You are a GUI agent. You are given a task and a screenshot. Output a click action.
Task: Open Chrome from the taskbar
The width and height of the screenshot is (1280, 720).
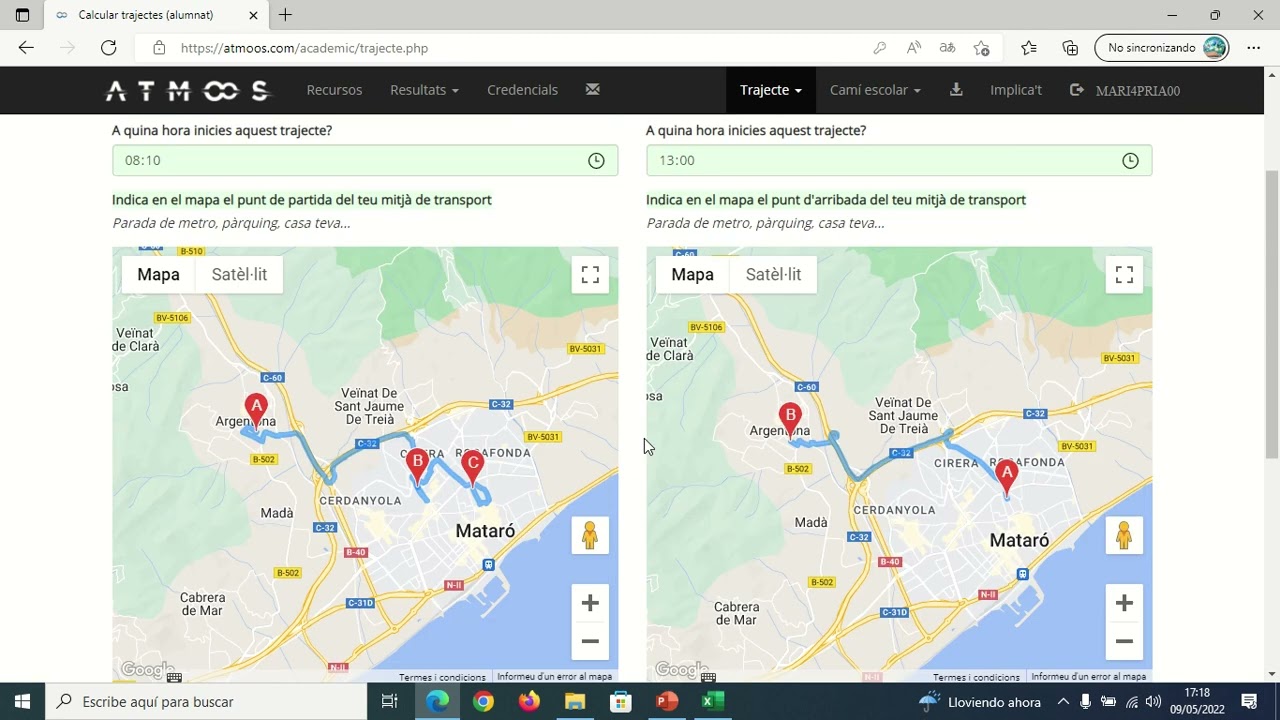[483, 701]
